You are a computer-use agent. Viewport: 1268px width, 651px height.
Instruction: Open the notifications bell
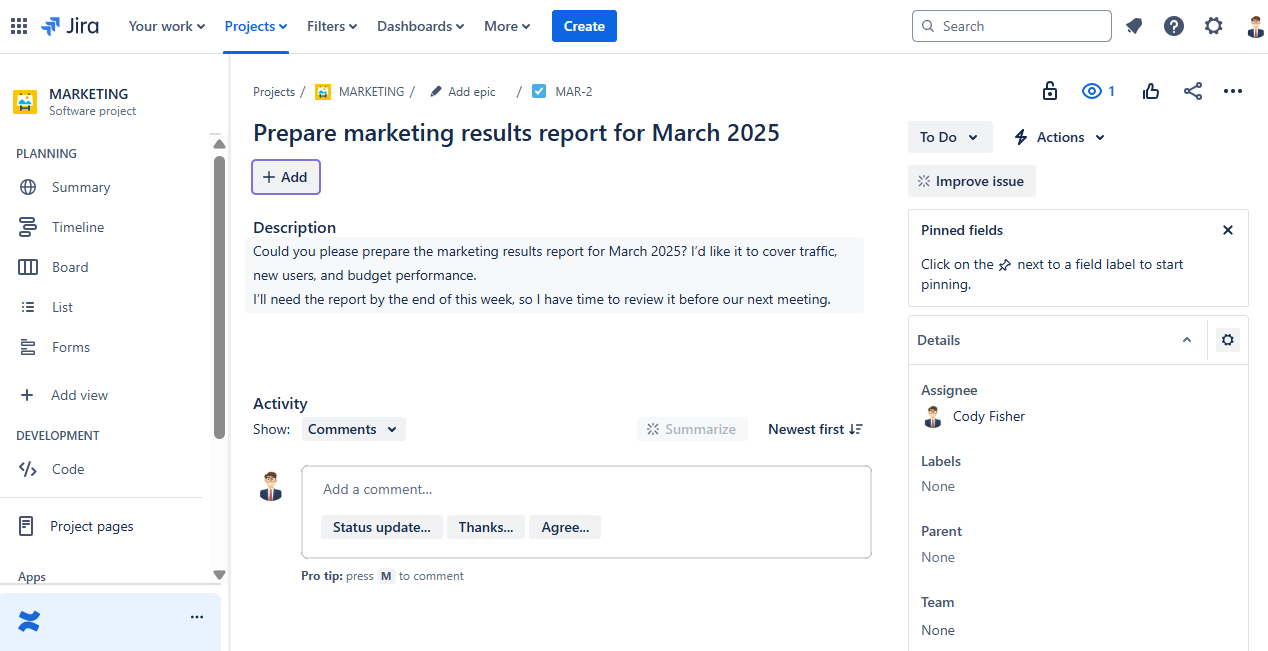[1134, 26]
